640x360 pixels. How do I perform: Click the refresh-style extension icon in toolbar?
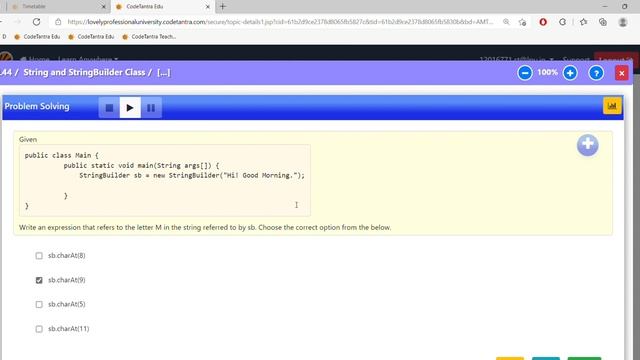click(x=562, y=22)
